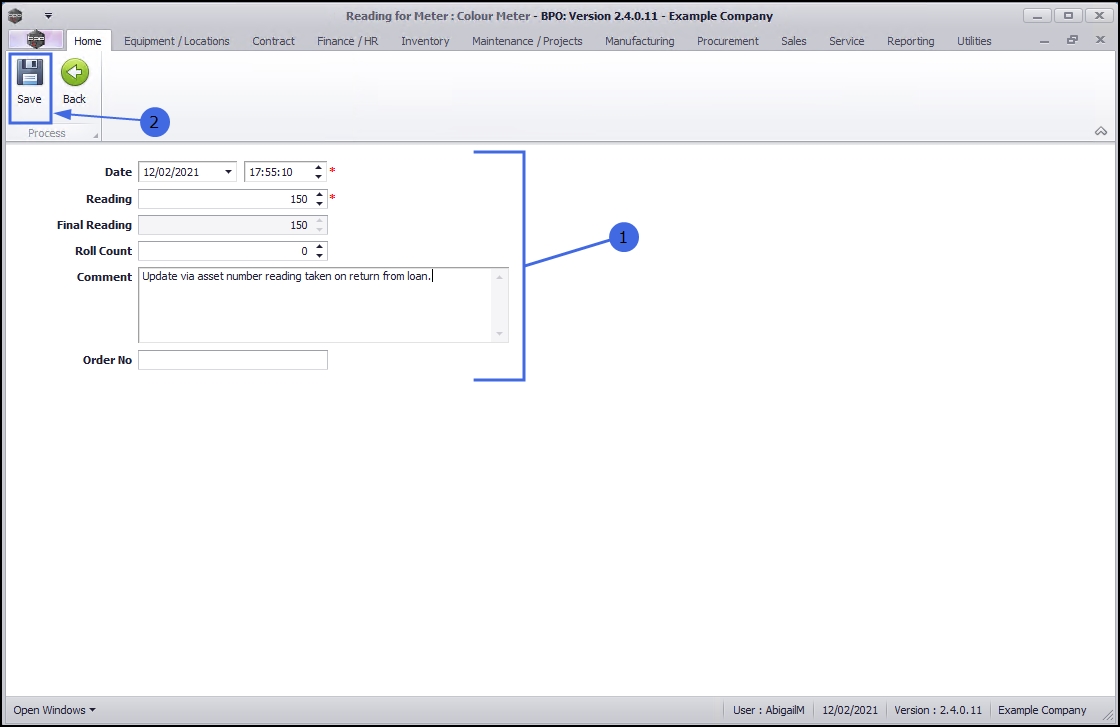Click the Order No field
This screenshot has width=1120, height=727.
233,360
